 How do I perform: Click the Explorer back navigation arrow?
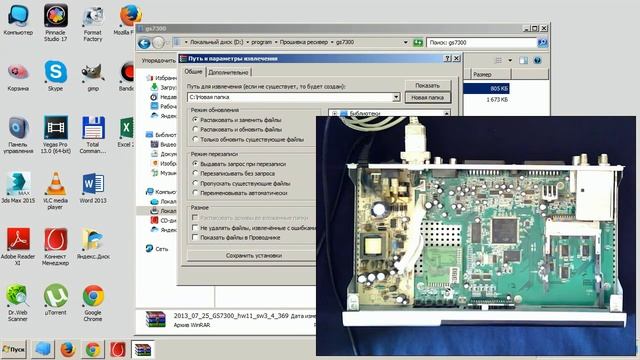pos(144,42)
